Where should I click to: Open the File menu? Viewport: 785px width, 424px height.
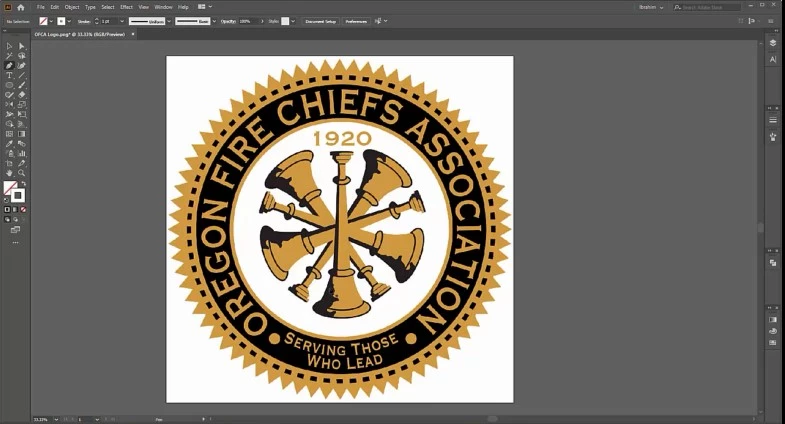click(x=41, y=8)
